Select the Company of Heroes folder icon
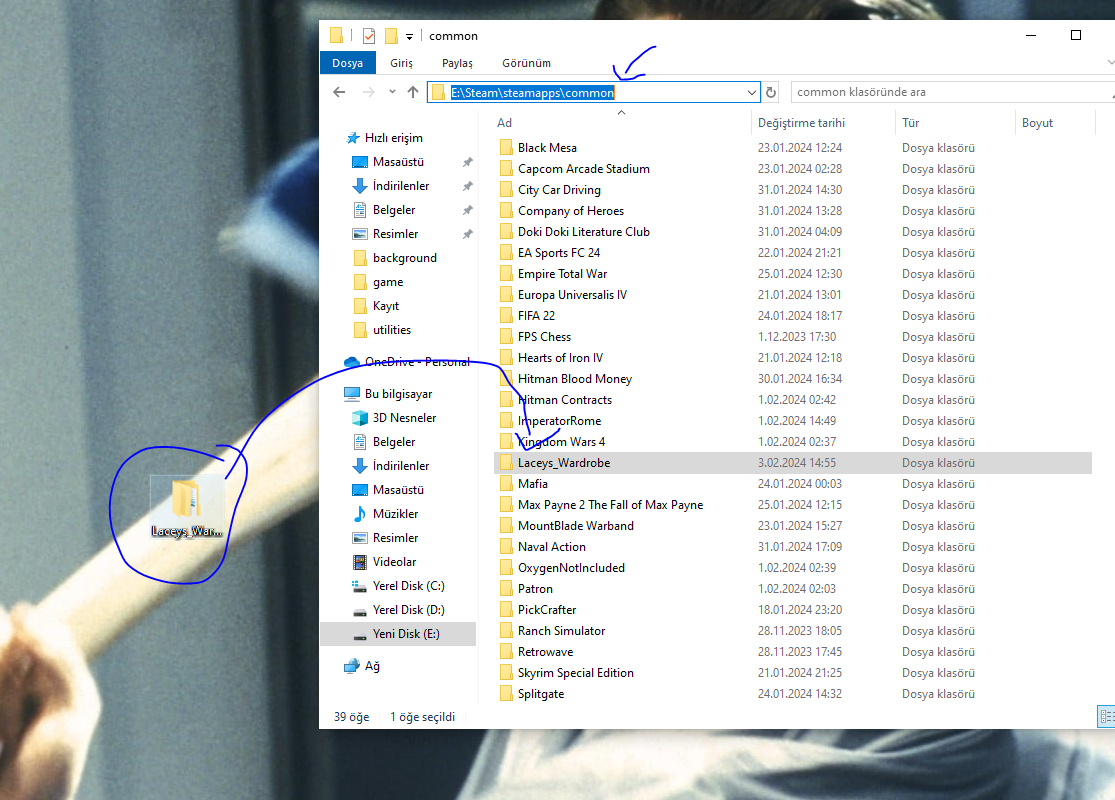Viewport: 1115px width, 800px height. pyautogui.click(x=506, y=210)
